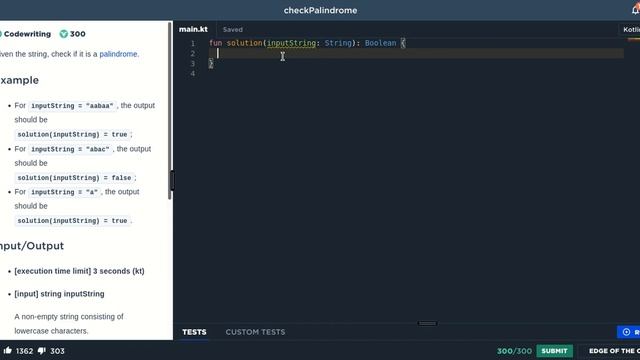Click [execution time limit] 3 seconds text
The height and width of the screenshot is (360, 640).
click(79, 271)
